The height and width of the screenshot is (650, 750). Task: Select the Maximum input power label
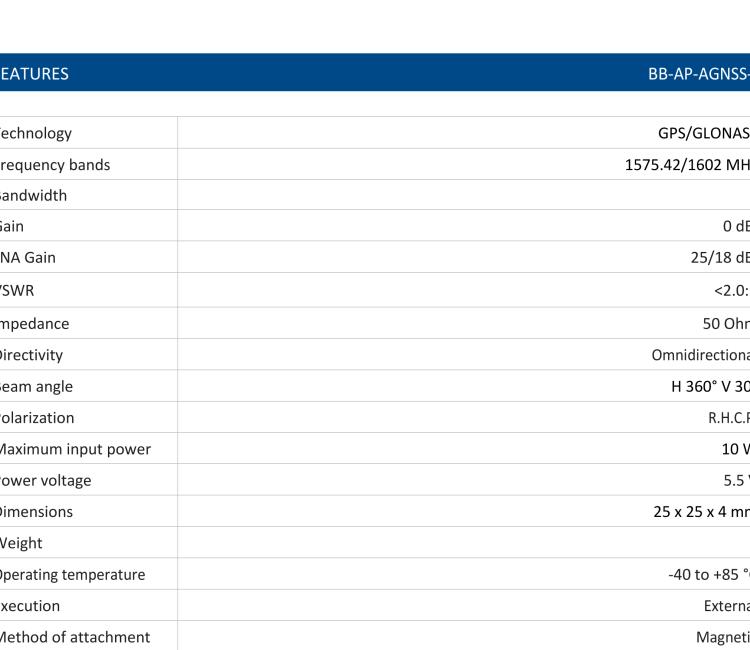click(75, 449)
